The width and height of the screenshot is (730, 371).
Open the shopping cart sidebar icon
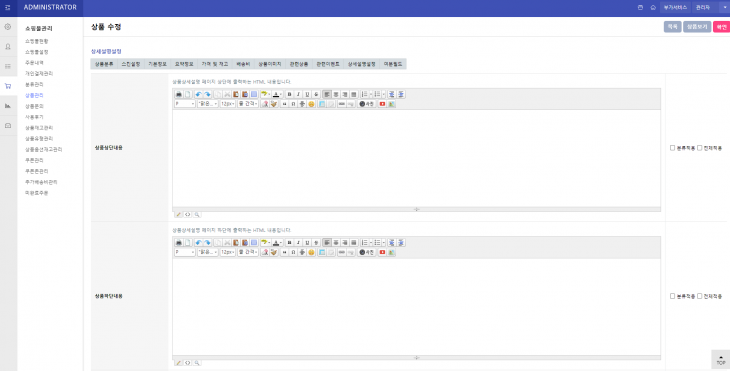pyautogui.click(x=8, y=86)
